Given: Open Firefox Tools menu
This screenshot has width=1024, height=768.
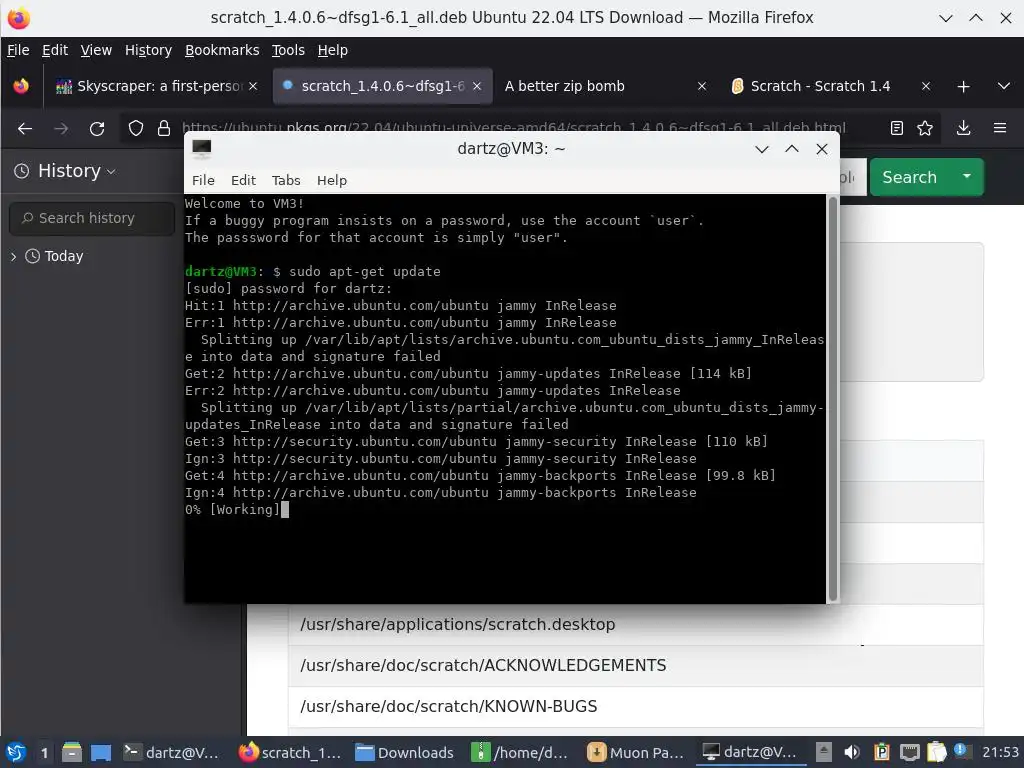Looking at the screenshot, I should pos(288,50).
